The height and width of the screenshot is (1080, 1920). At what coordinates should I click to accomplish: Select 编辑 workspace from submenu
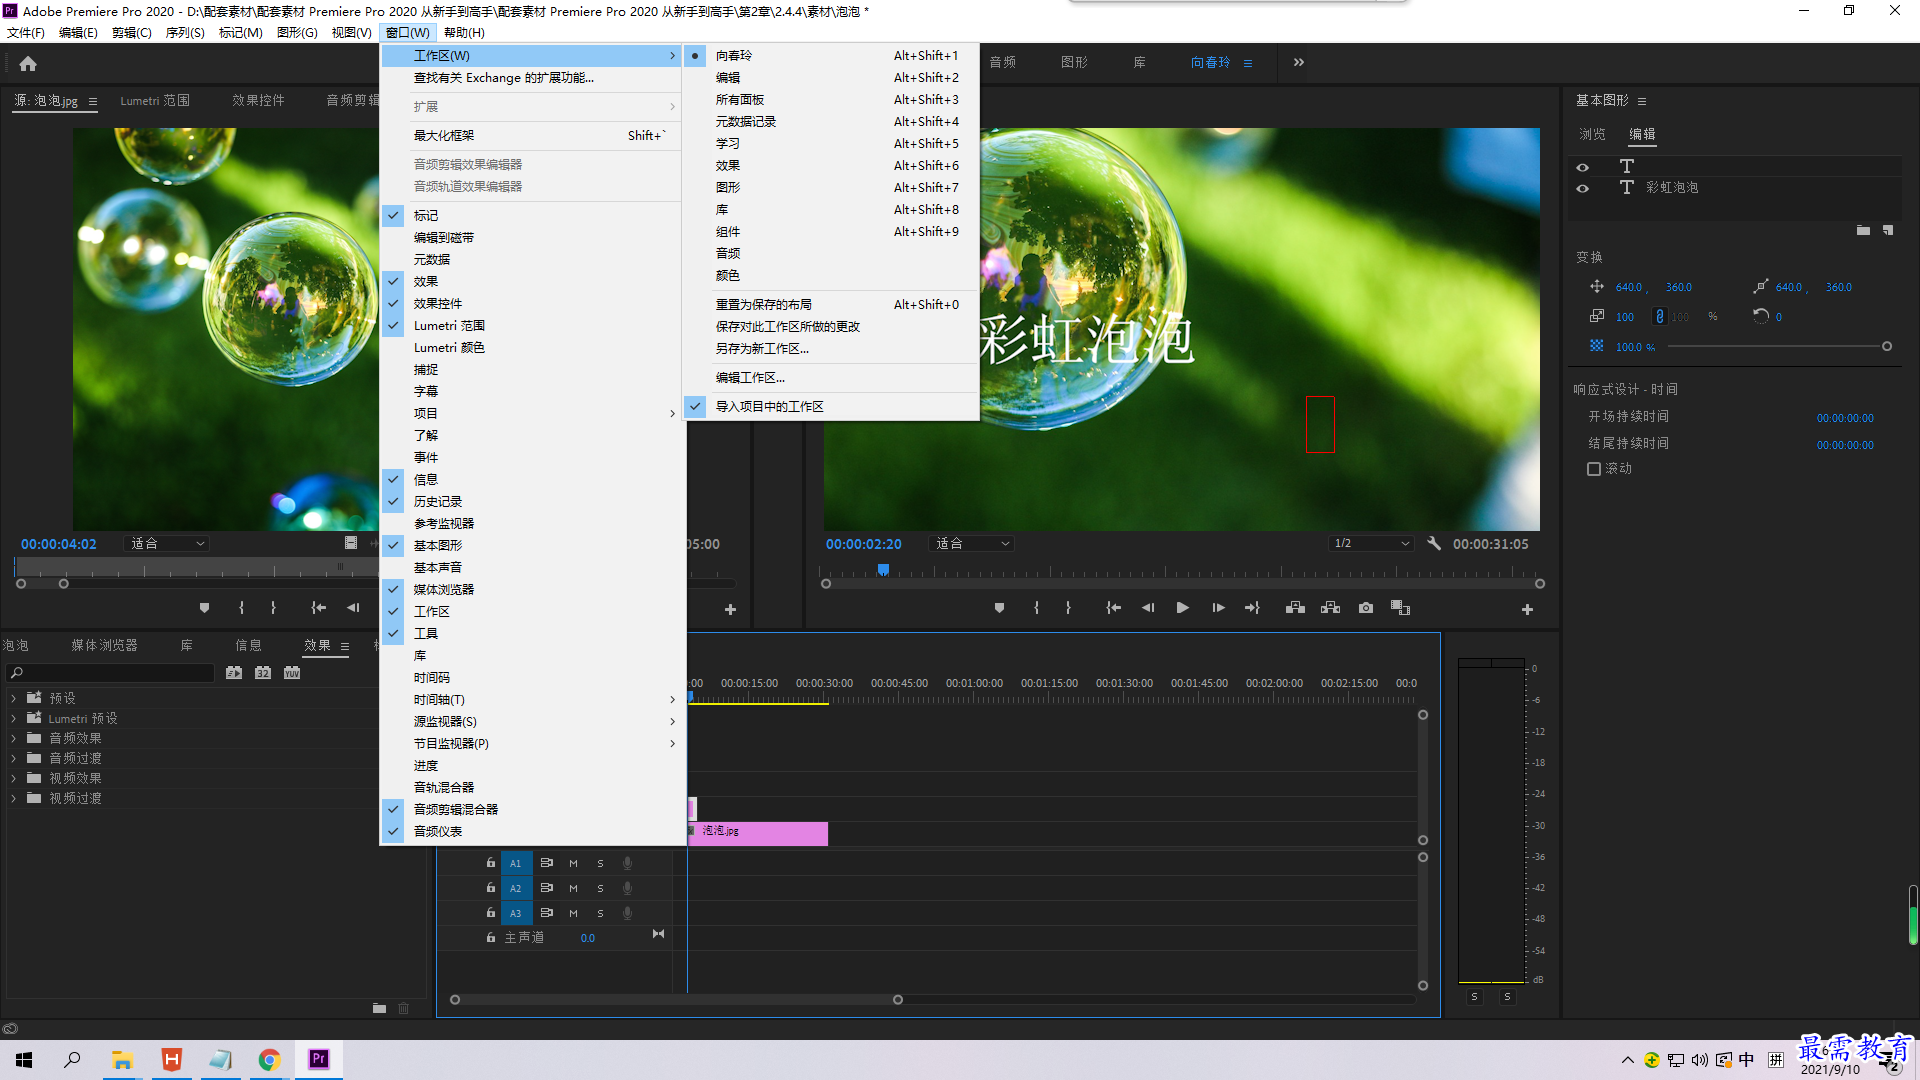(830, 77)
